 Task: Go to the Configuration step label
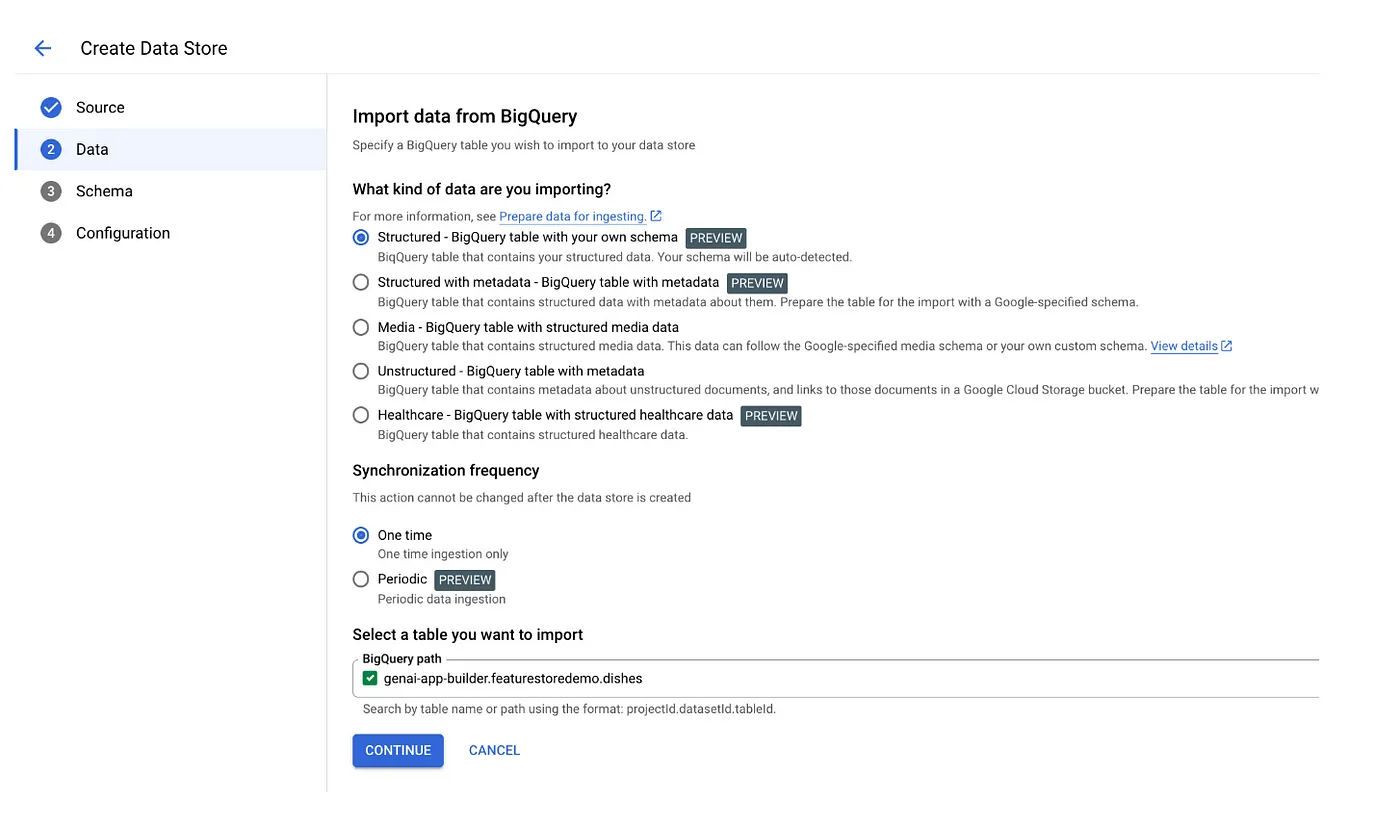pos(123,234)
